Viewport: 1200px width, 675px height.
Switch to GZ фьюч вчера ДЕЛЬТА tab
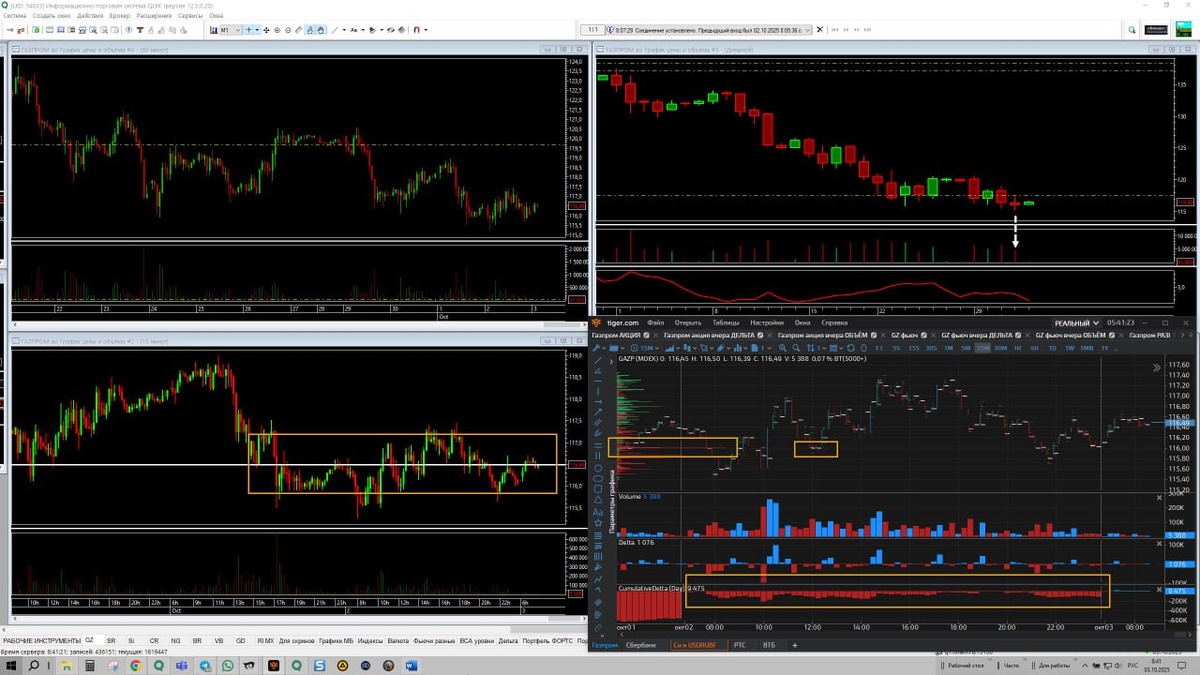click(976, 335)
